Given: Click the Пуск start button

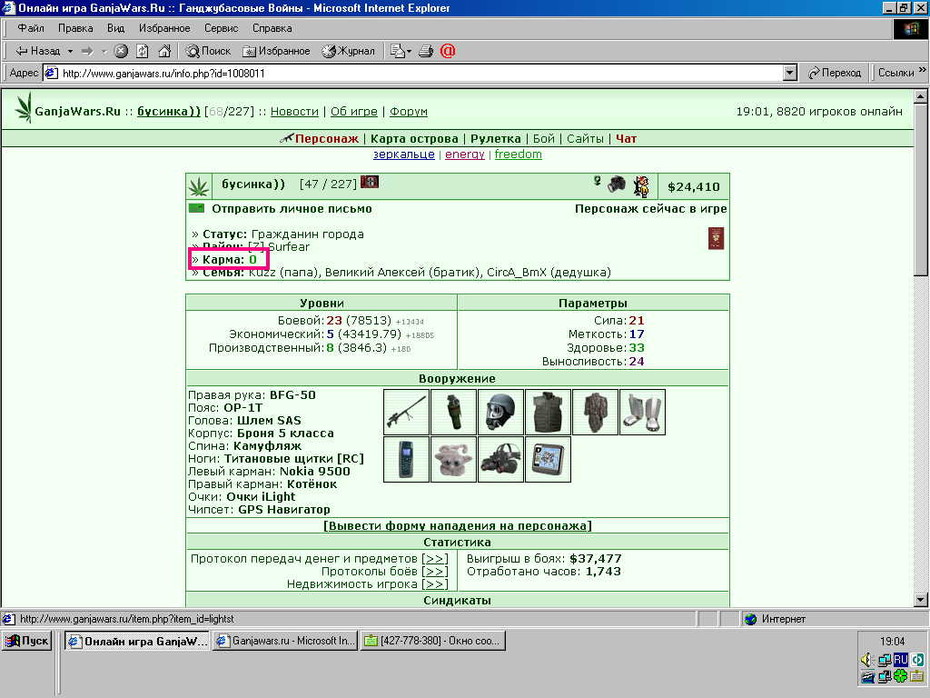Looking at the screenshot, I should (27, 641).
